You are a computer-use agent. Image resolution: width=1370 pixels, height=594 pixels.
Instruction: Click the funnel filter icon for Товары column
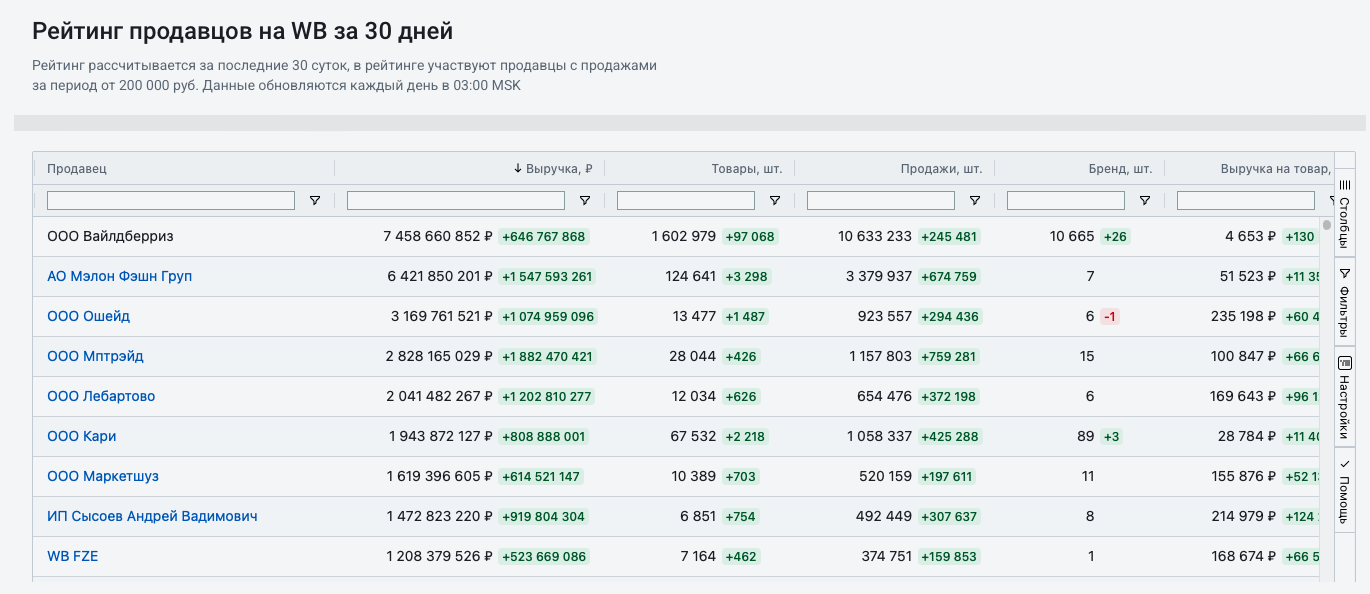(x=775, y=200)
